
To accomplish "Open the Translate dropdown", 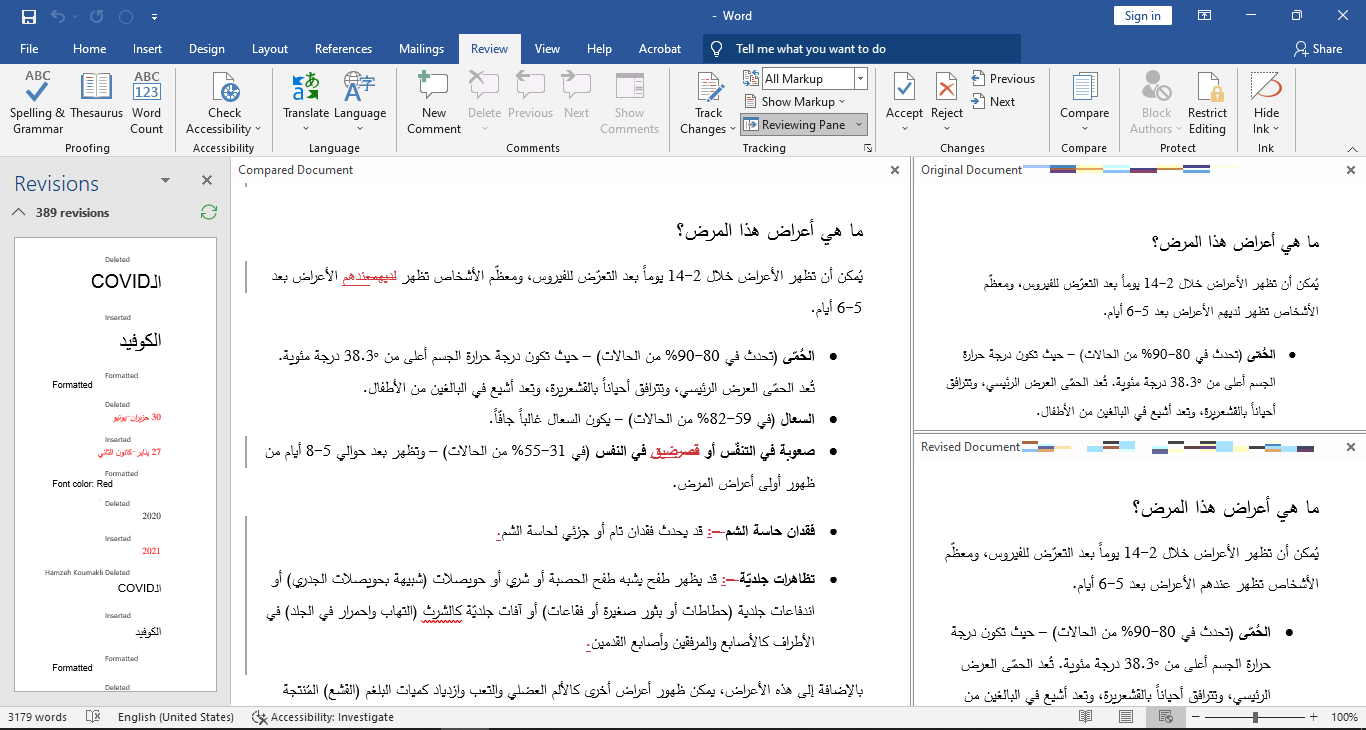I will (305, 102).
